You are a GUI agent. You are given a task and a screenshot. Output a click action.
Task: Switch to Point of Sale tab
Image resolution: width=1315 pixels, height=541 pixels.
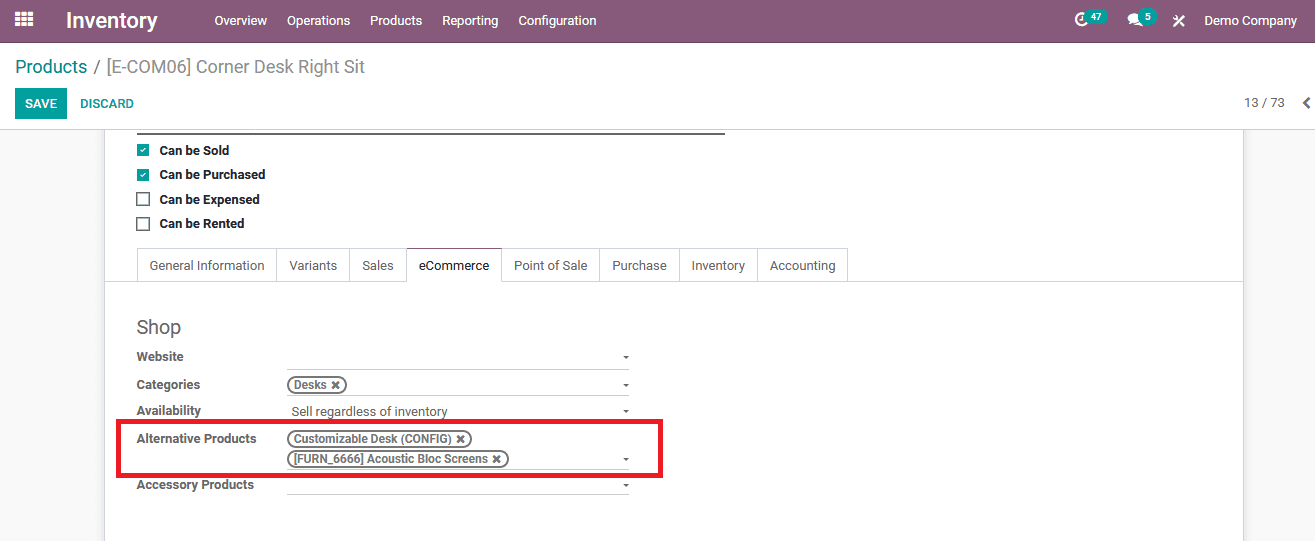[550, 265]
